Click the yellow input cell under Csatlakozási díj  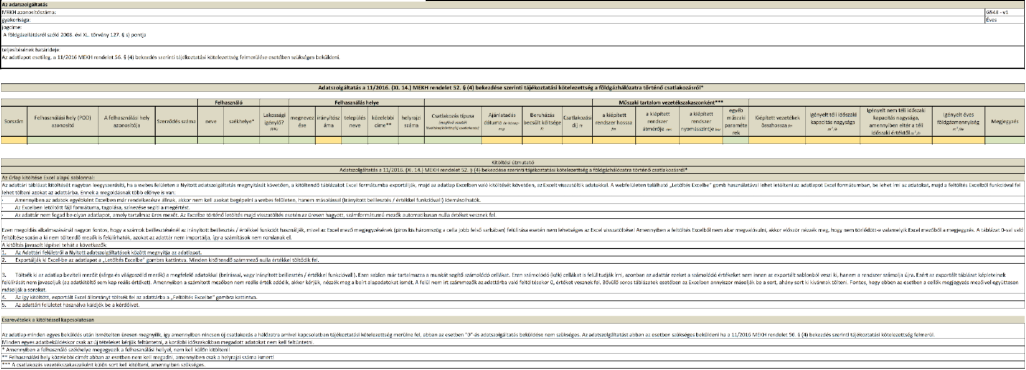[577, 140]
